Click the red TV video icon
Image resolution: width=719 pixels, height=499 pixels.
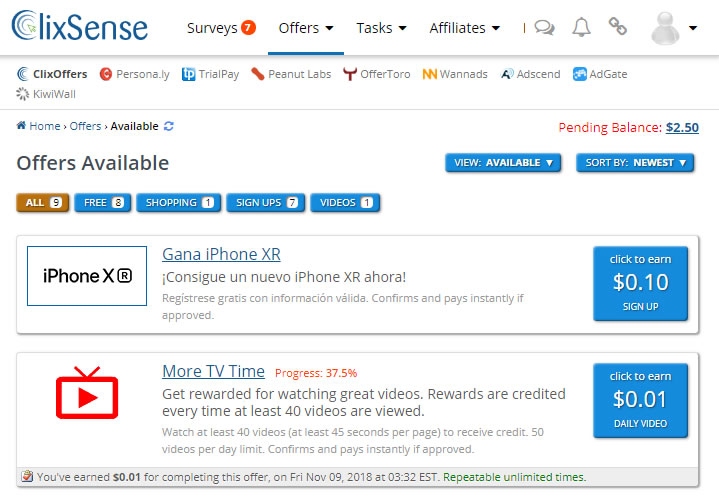pyautogui.click(x=87, y=393)
